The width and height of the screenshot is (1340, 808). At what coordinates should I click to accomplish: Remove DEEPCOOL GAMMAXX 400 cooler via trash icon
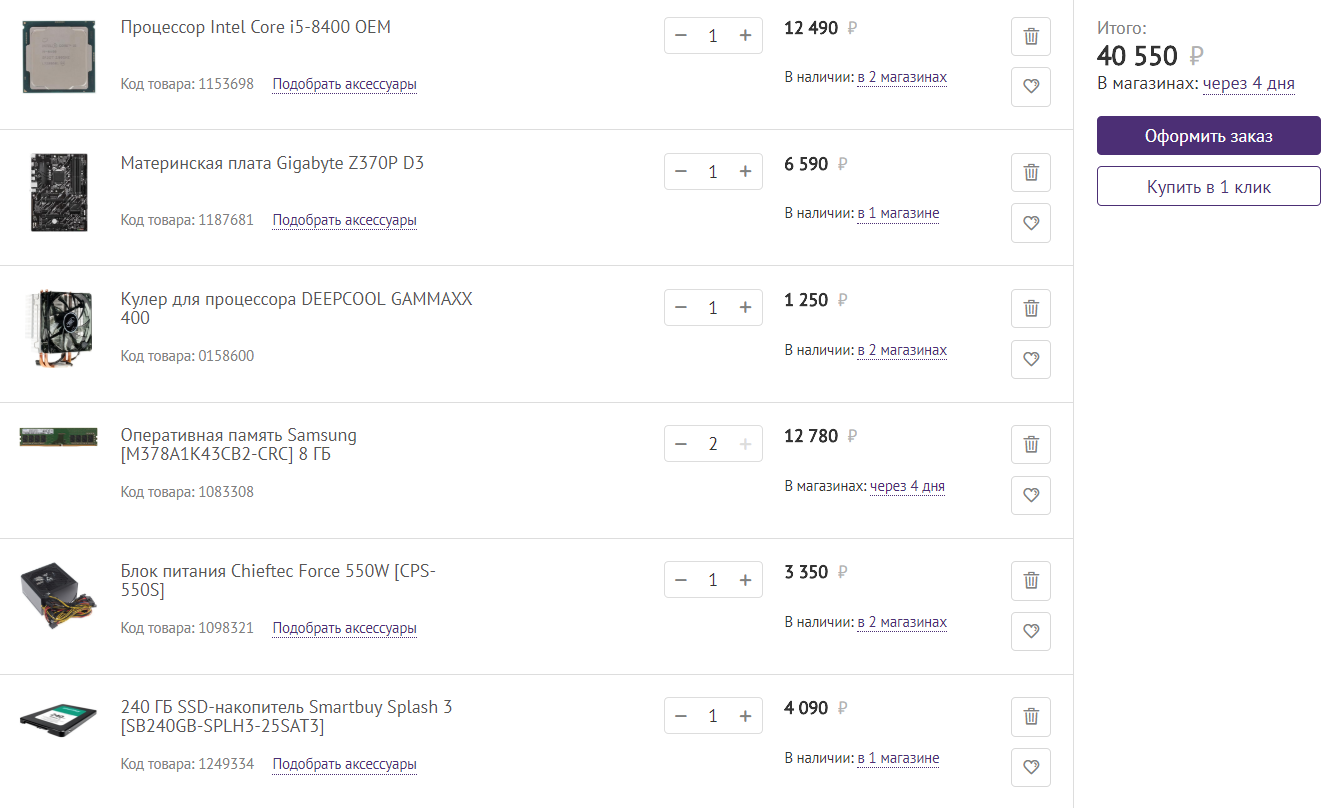pyautogui.click(x=1031, y=308)
